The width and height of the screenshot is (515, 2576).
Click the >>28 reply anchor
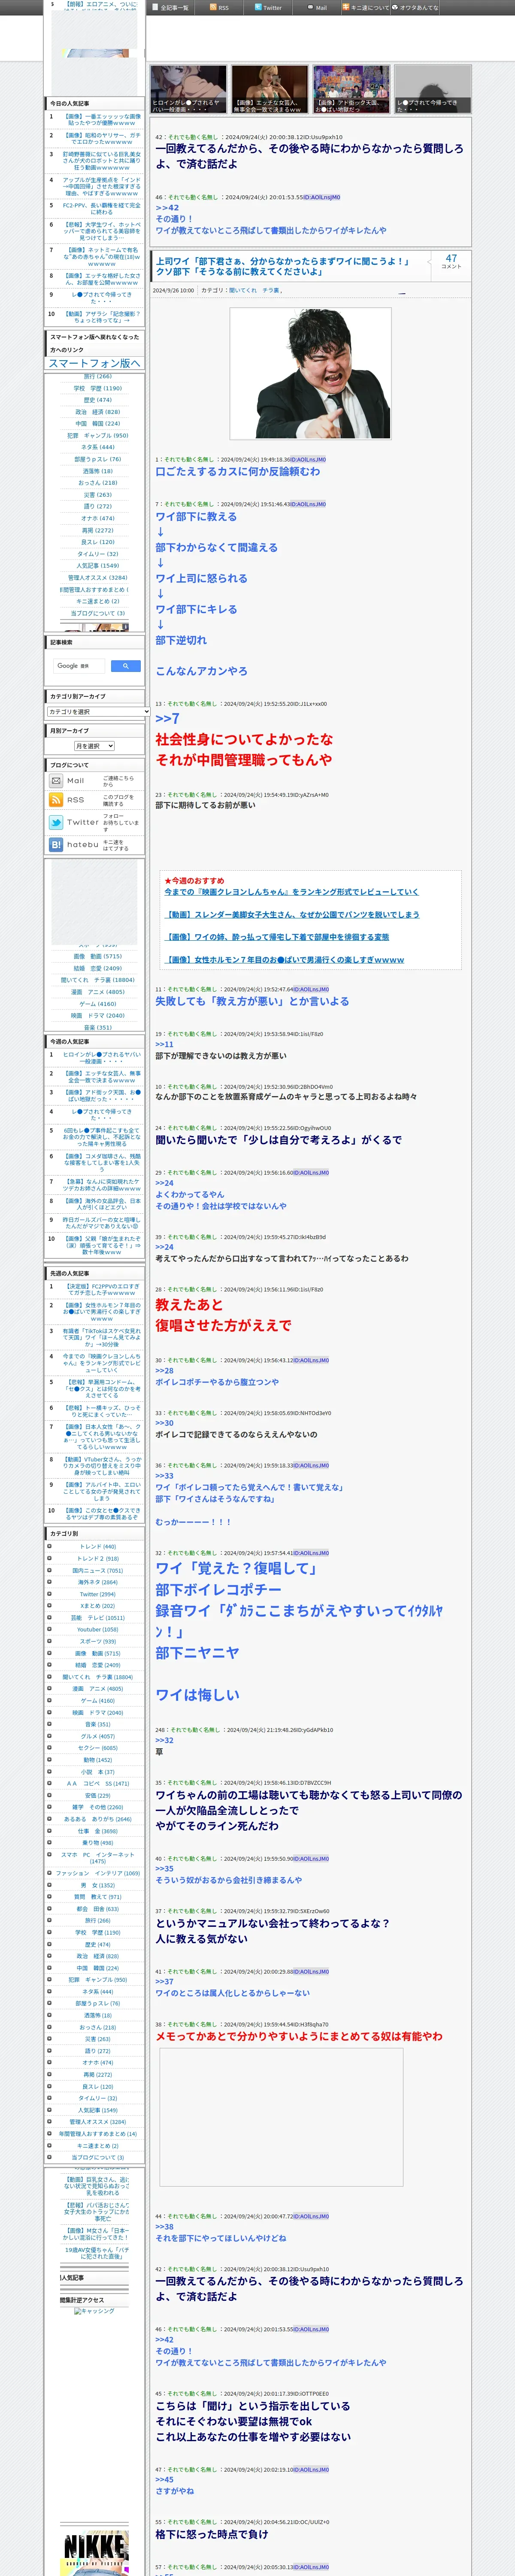pyautogui.click(x=164, y=1371)
